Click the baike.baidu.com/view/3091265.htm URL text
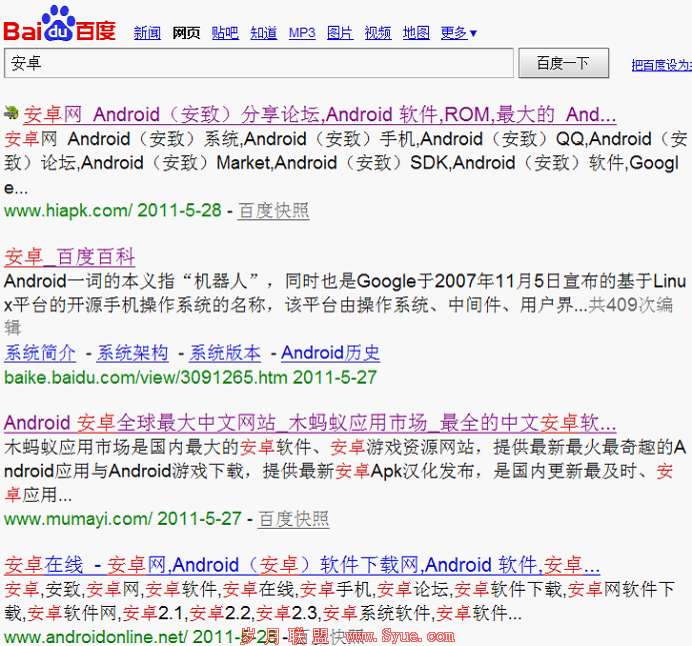692x646 pixels. (x=146, y=377)
